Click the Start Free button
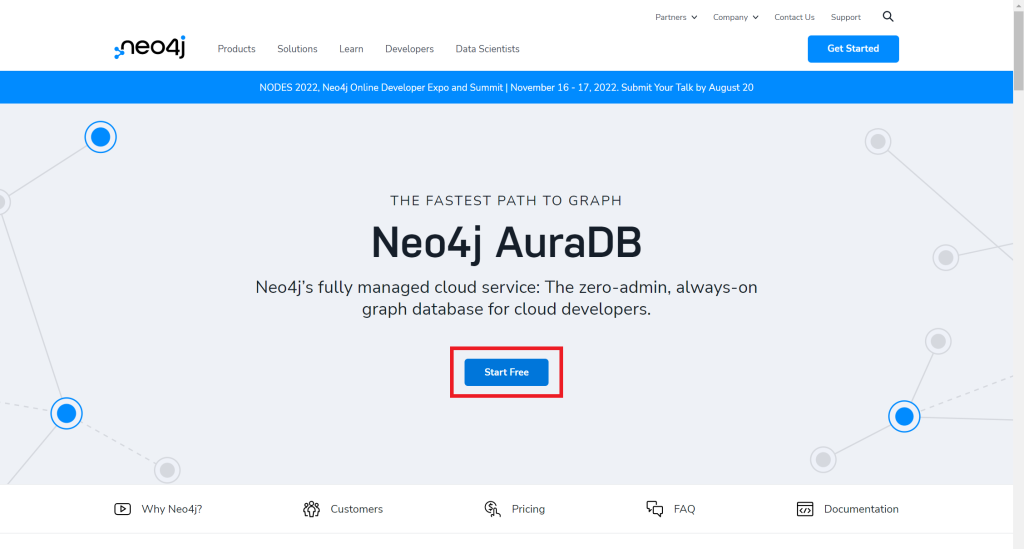The width and height of the screenshot is (1024, 549). click(506, 372)
